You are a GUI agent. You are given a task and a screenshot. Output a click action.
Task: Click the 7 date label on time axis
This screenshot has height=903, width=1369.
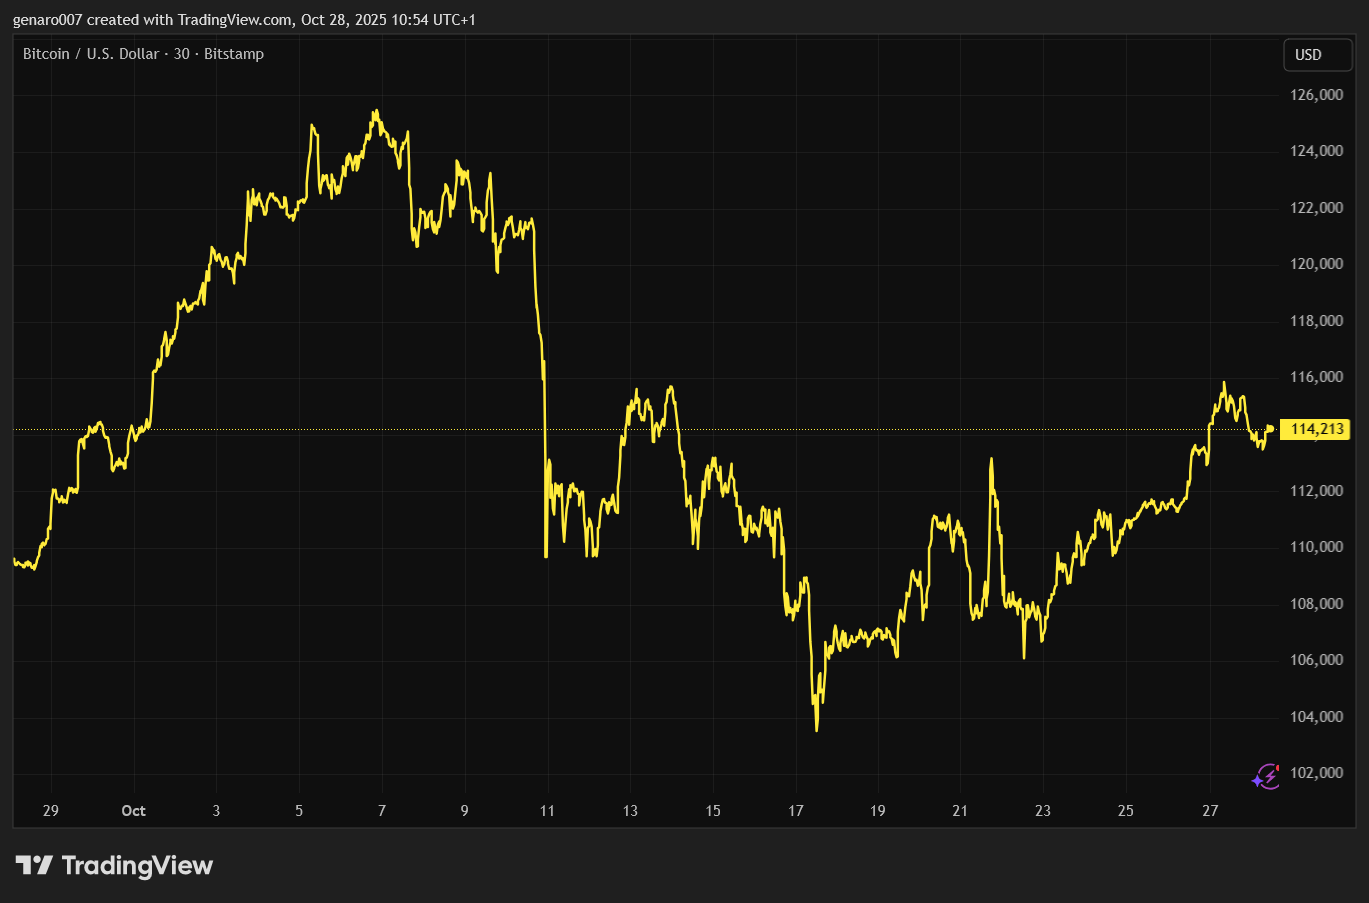tap(382, 811)
